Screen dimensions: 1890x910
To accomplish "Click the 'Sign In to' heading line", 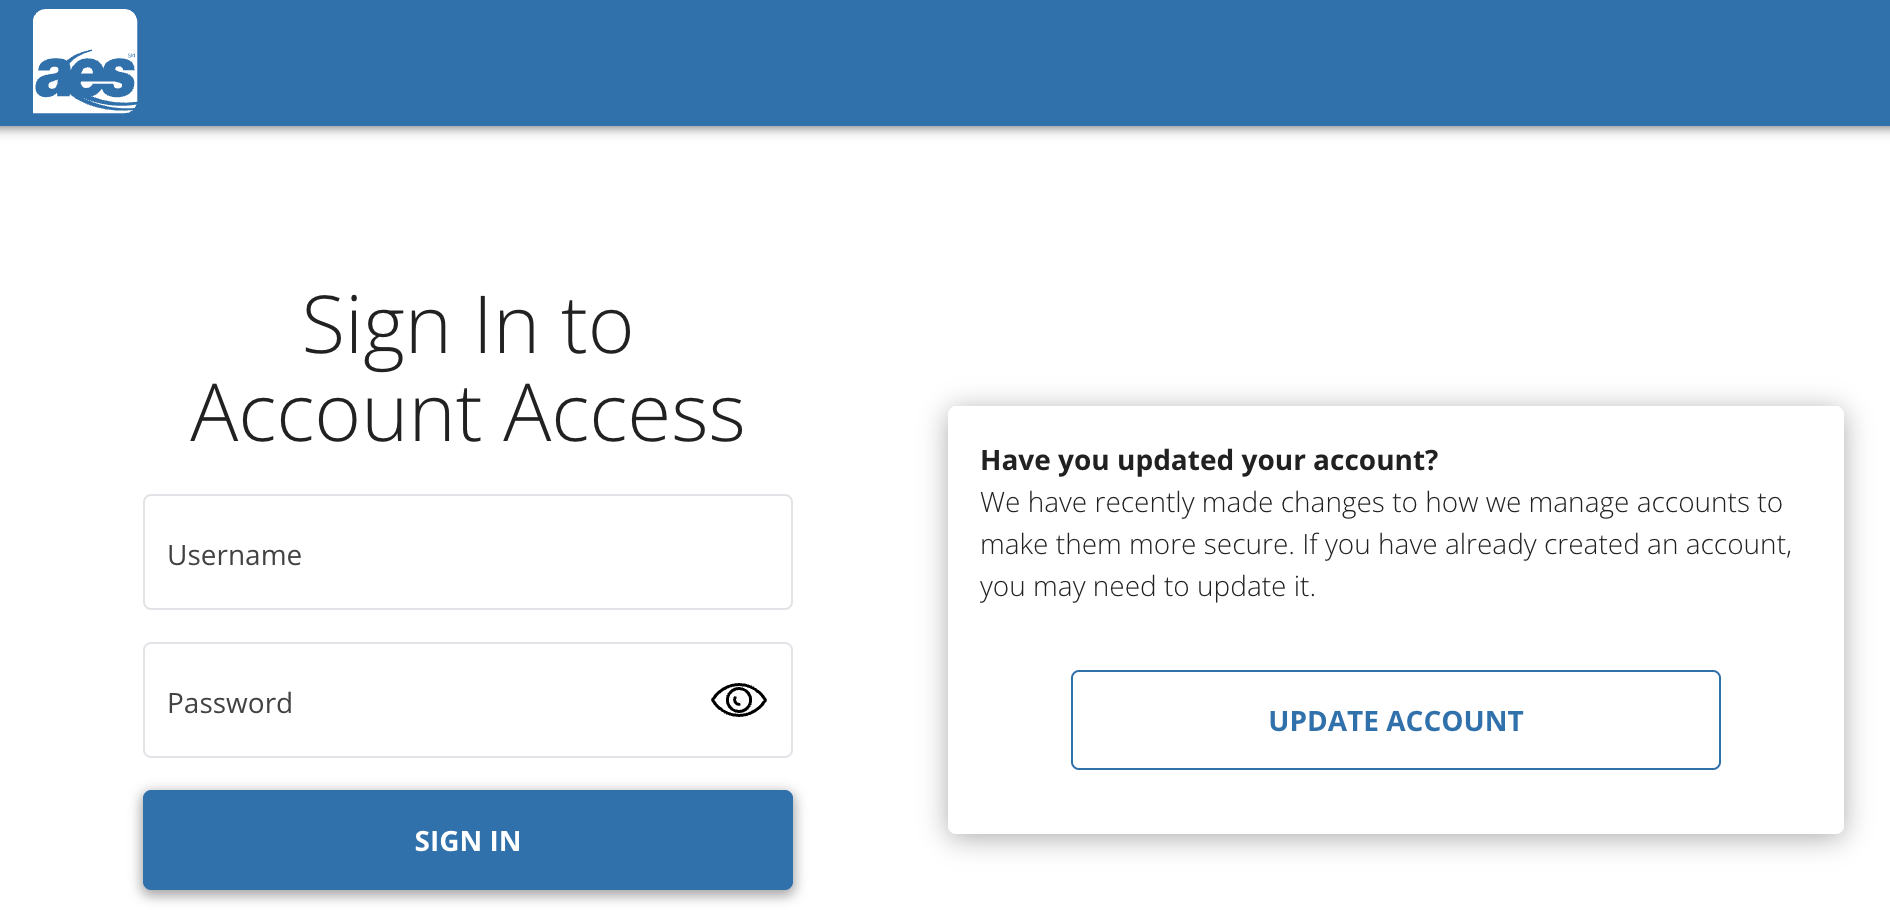I will click(x=468, y=328).
